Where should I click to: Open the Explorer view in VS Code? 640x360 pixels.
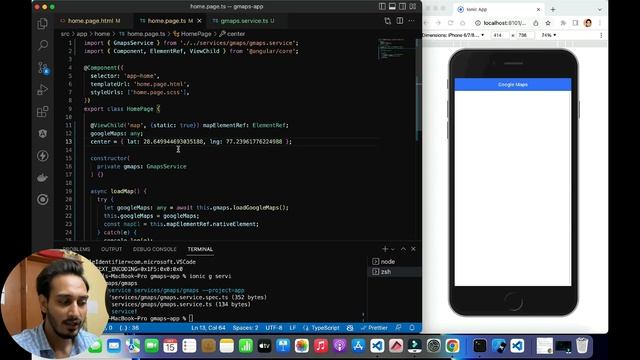(x=42, y=24)
